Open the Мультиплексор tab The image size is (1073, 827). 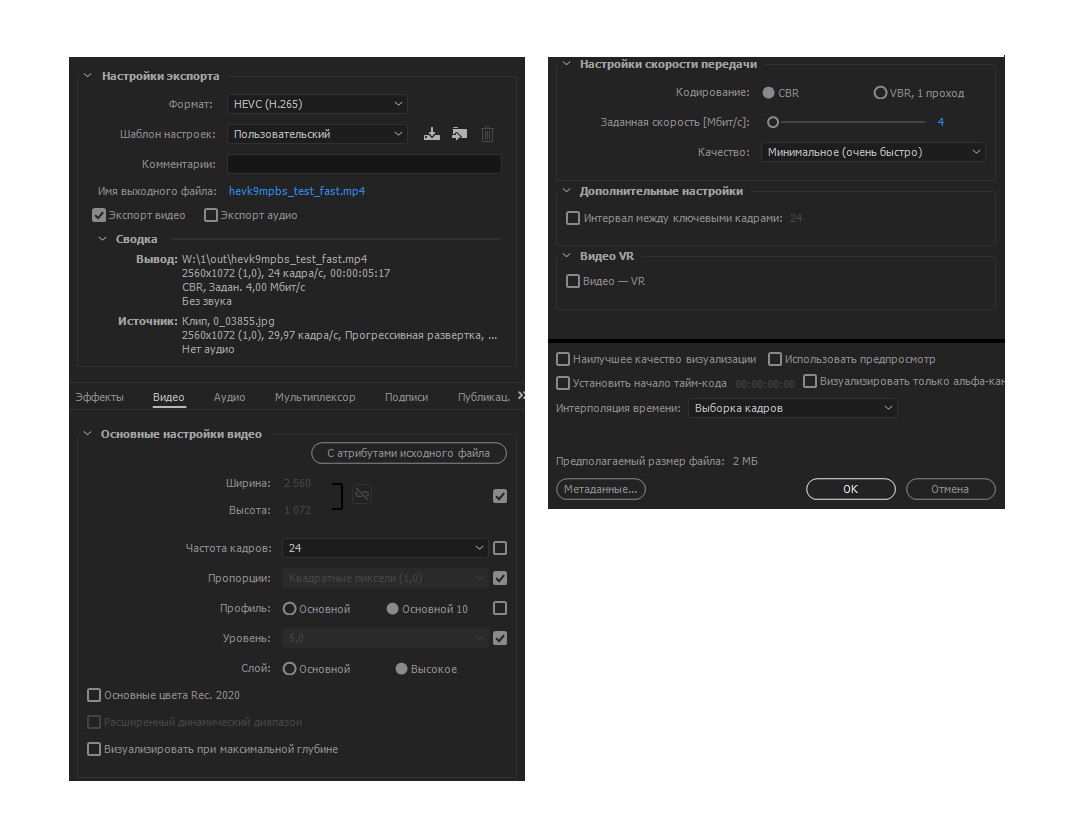coord(315,397)
